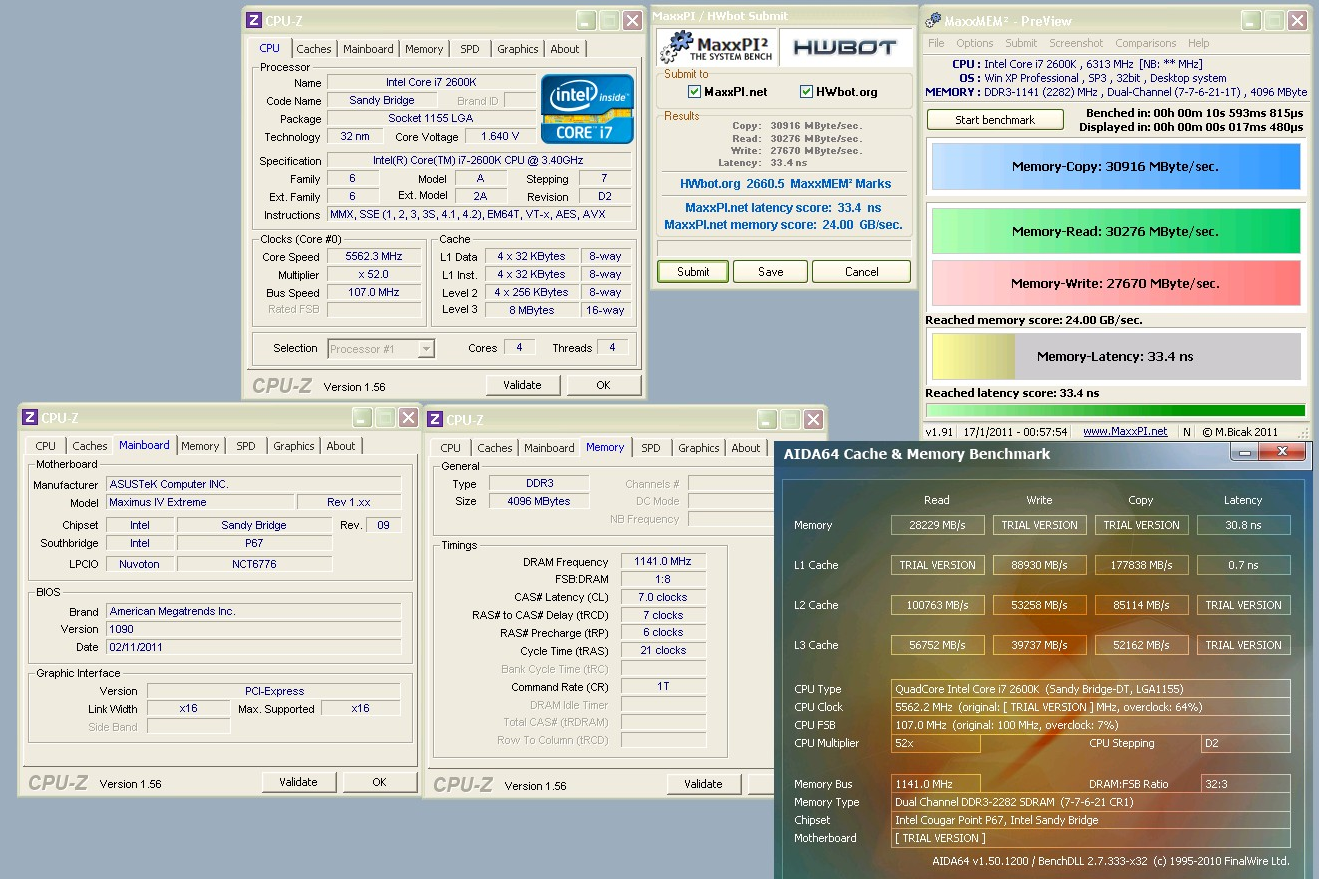Click the CAS# Latency 7.0 clocks field

pyautogui.click(x=663, y=597)
